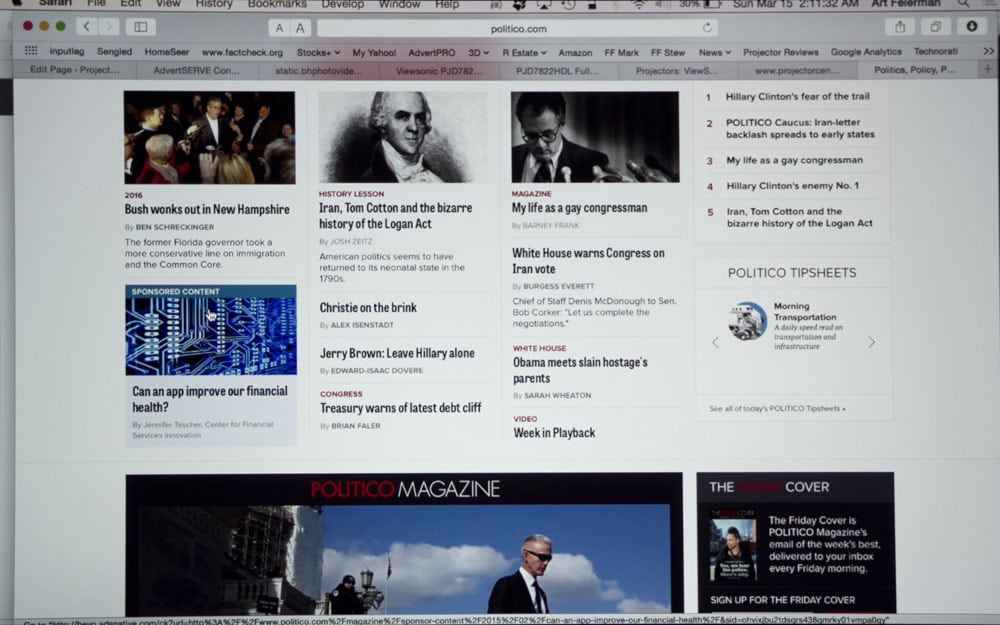Open the History menu

pos(214,4)
